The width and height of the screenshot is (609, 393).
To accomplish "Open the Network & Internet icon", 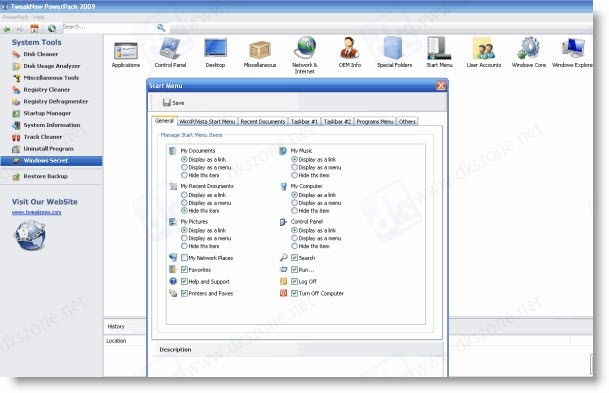I will point(304,55).
